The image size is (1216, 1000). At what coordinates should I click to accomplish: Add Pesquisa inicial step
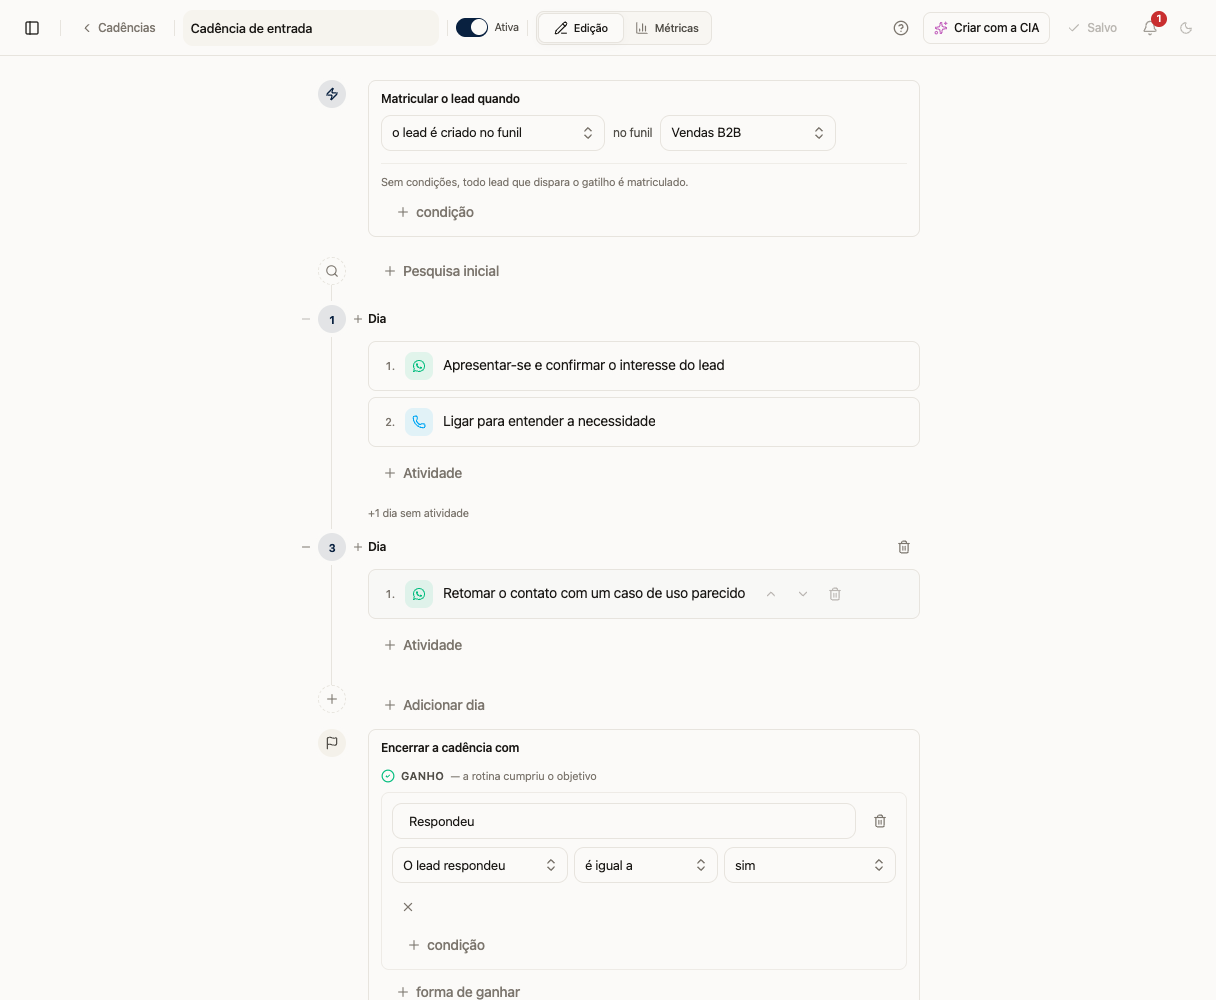(x=442, y=271)
